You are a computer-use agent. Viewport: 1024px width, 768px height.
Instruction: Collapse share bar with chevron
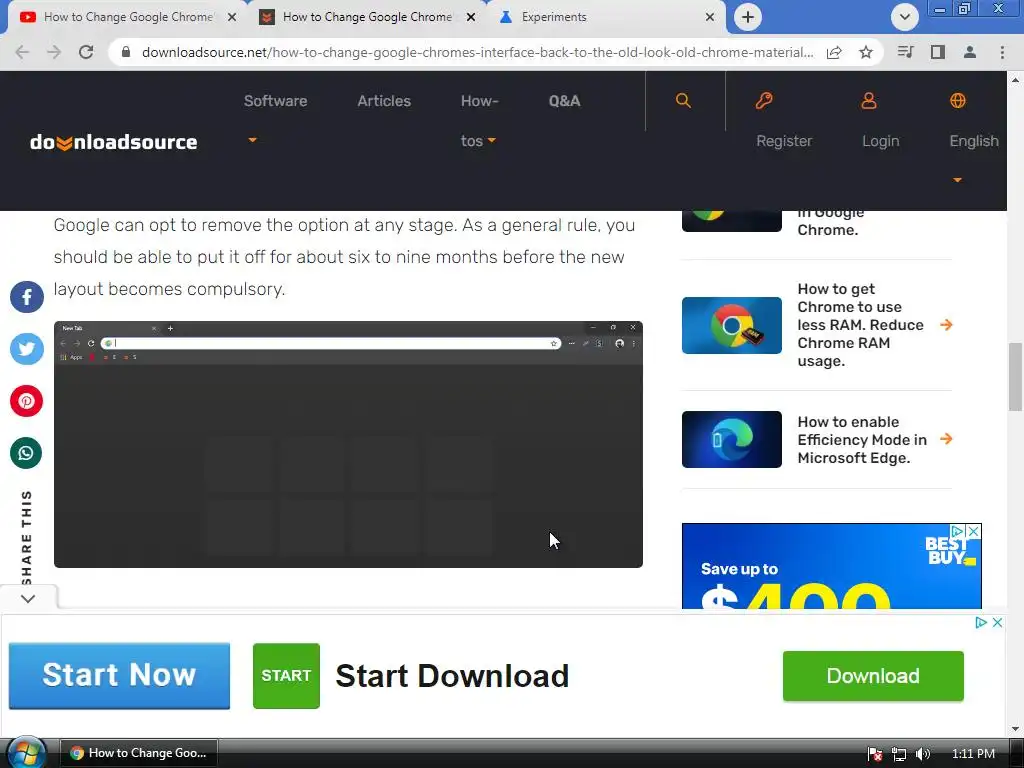(28, 598)
